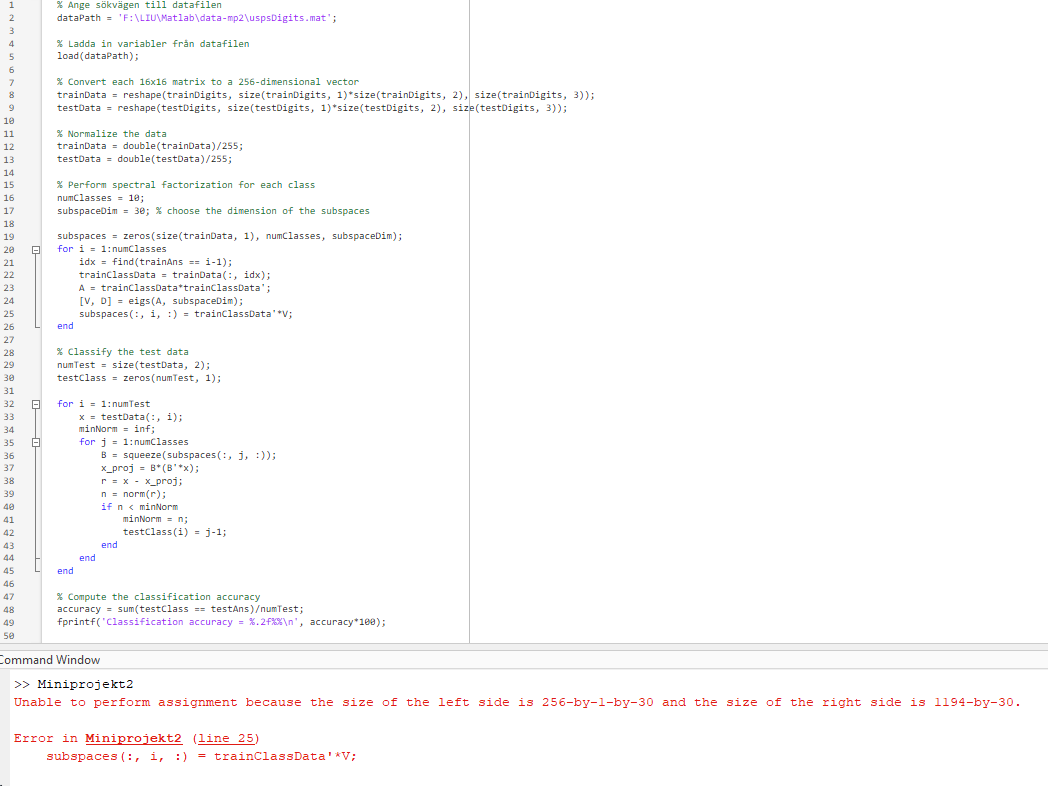
Task: Click line number 1 in the gutter
Action: [x=8, y=5]
